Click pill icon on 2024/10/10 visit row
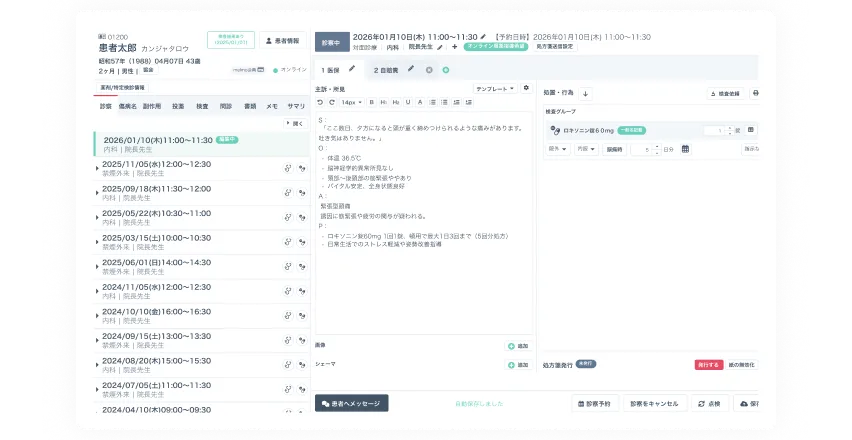Screen dimensions: 852x440 coord(302,316)
